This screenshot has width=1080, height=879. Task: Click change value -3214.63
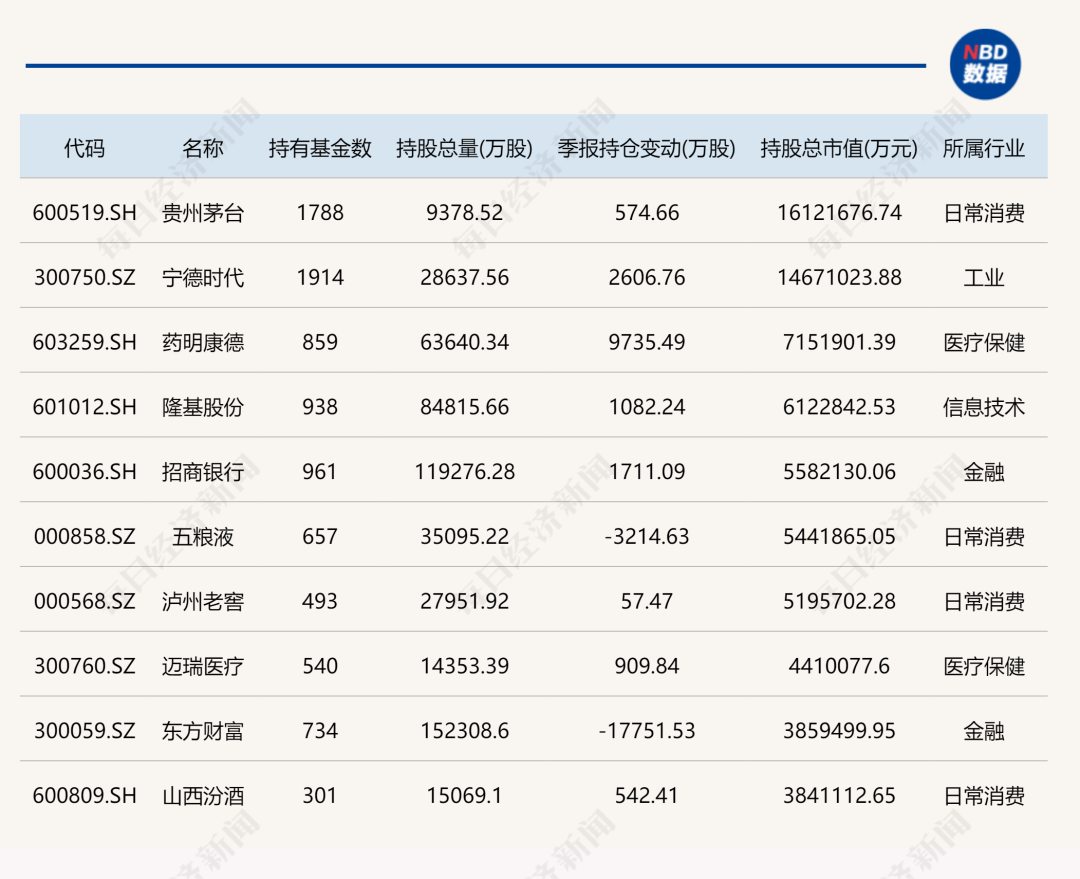646,537
